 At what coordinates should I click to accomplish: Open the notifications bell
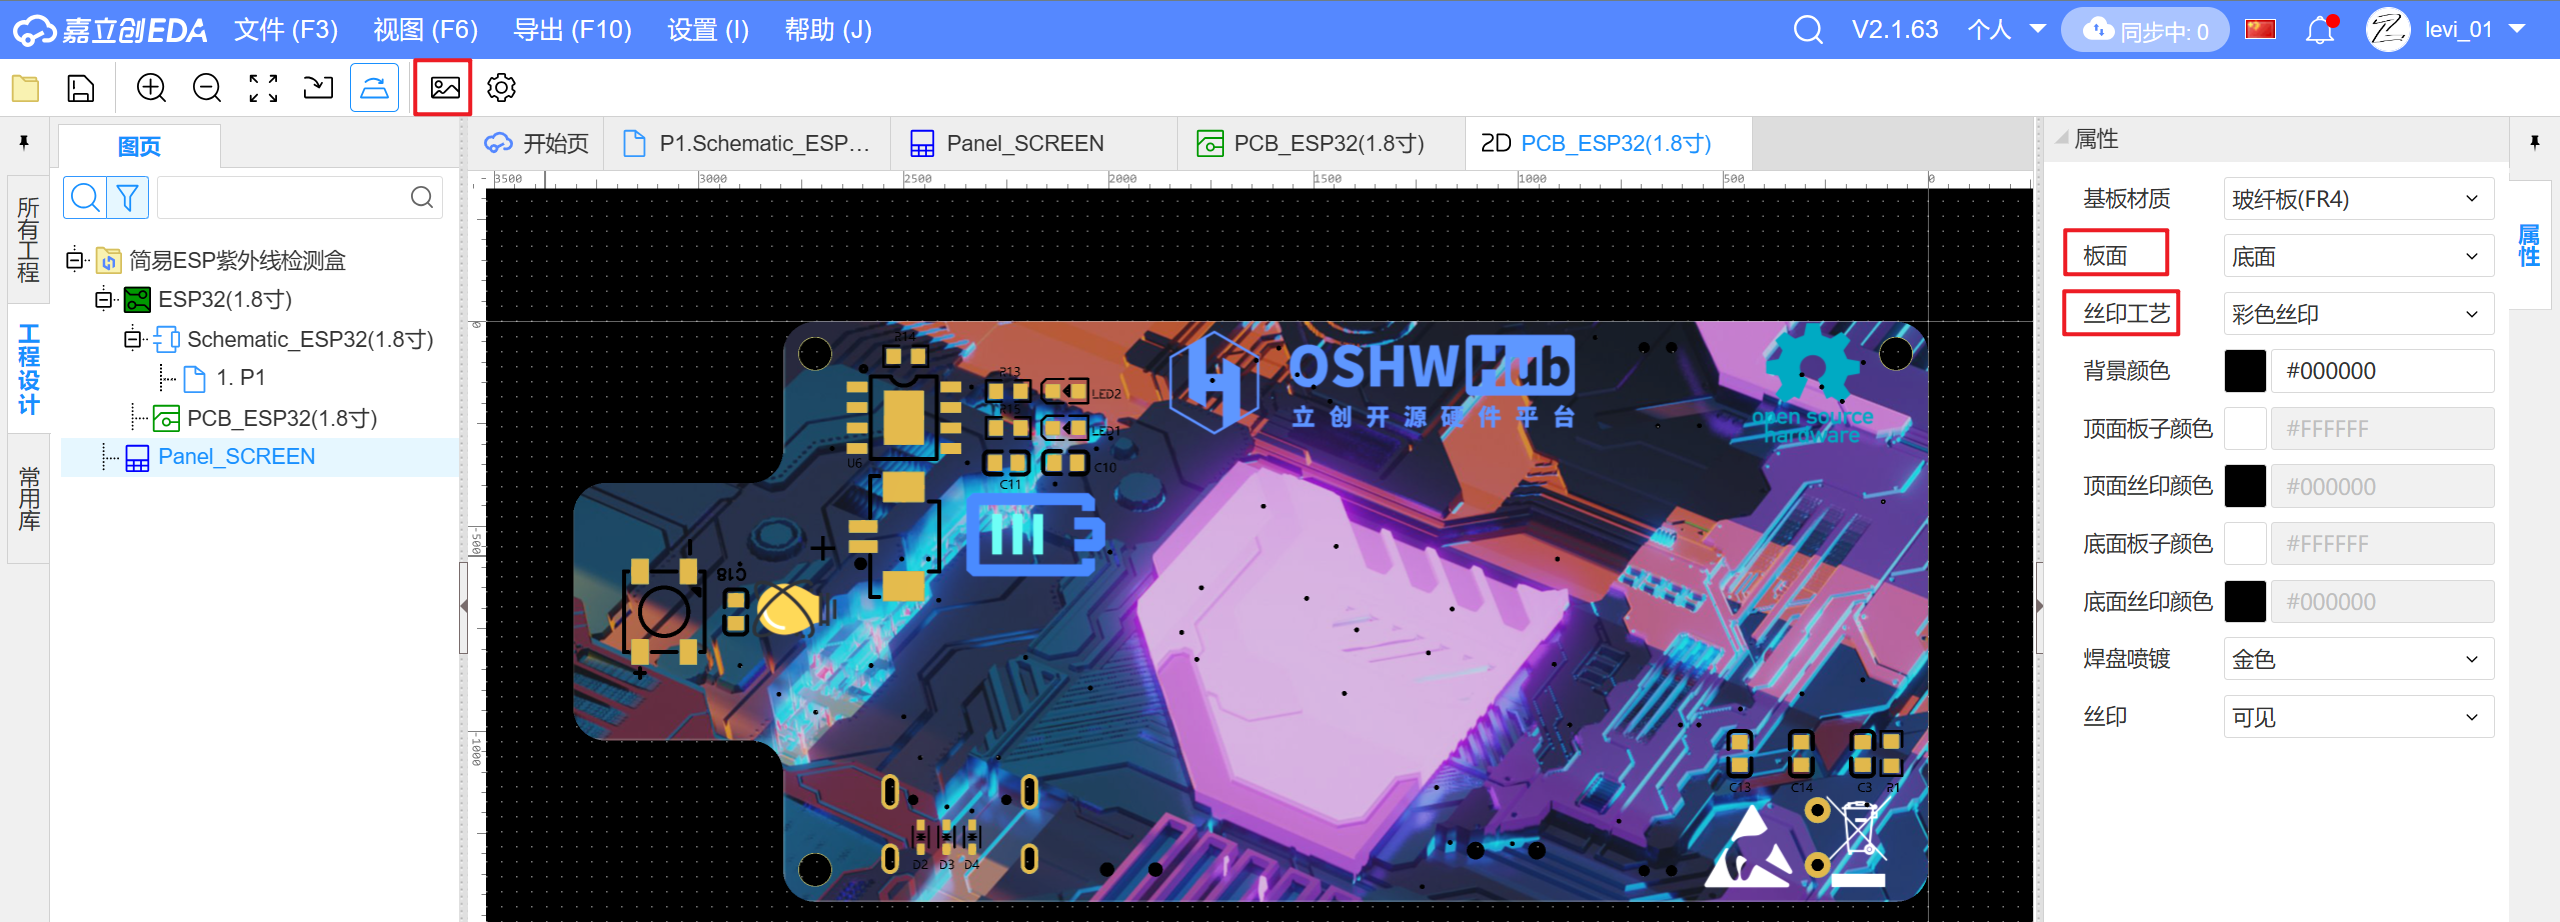click(x=2321, y=30)
